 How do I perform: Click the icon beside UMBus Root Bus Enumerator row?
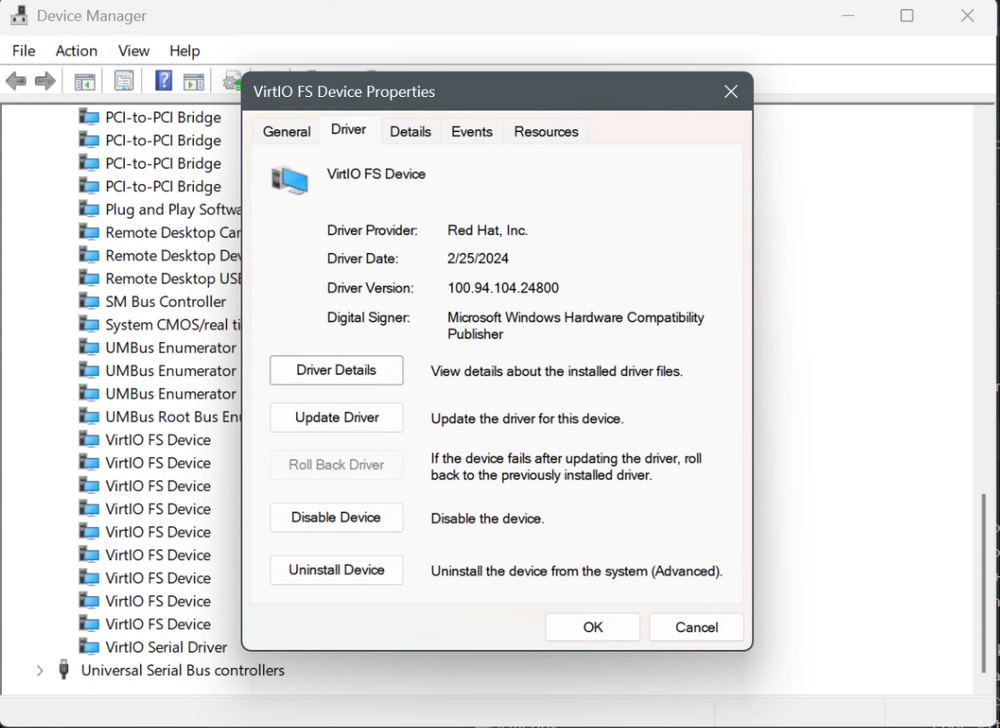click(89, 416)
